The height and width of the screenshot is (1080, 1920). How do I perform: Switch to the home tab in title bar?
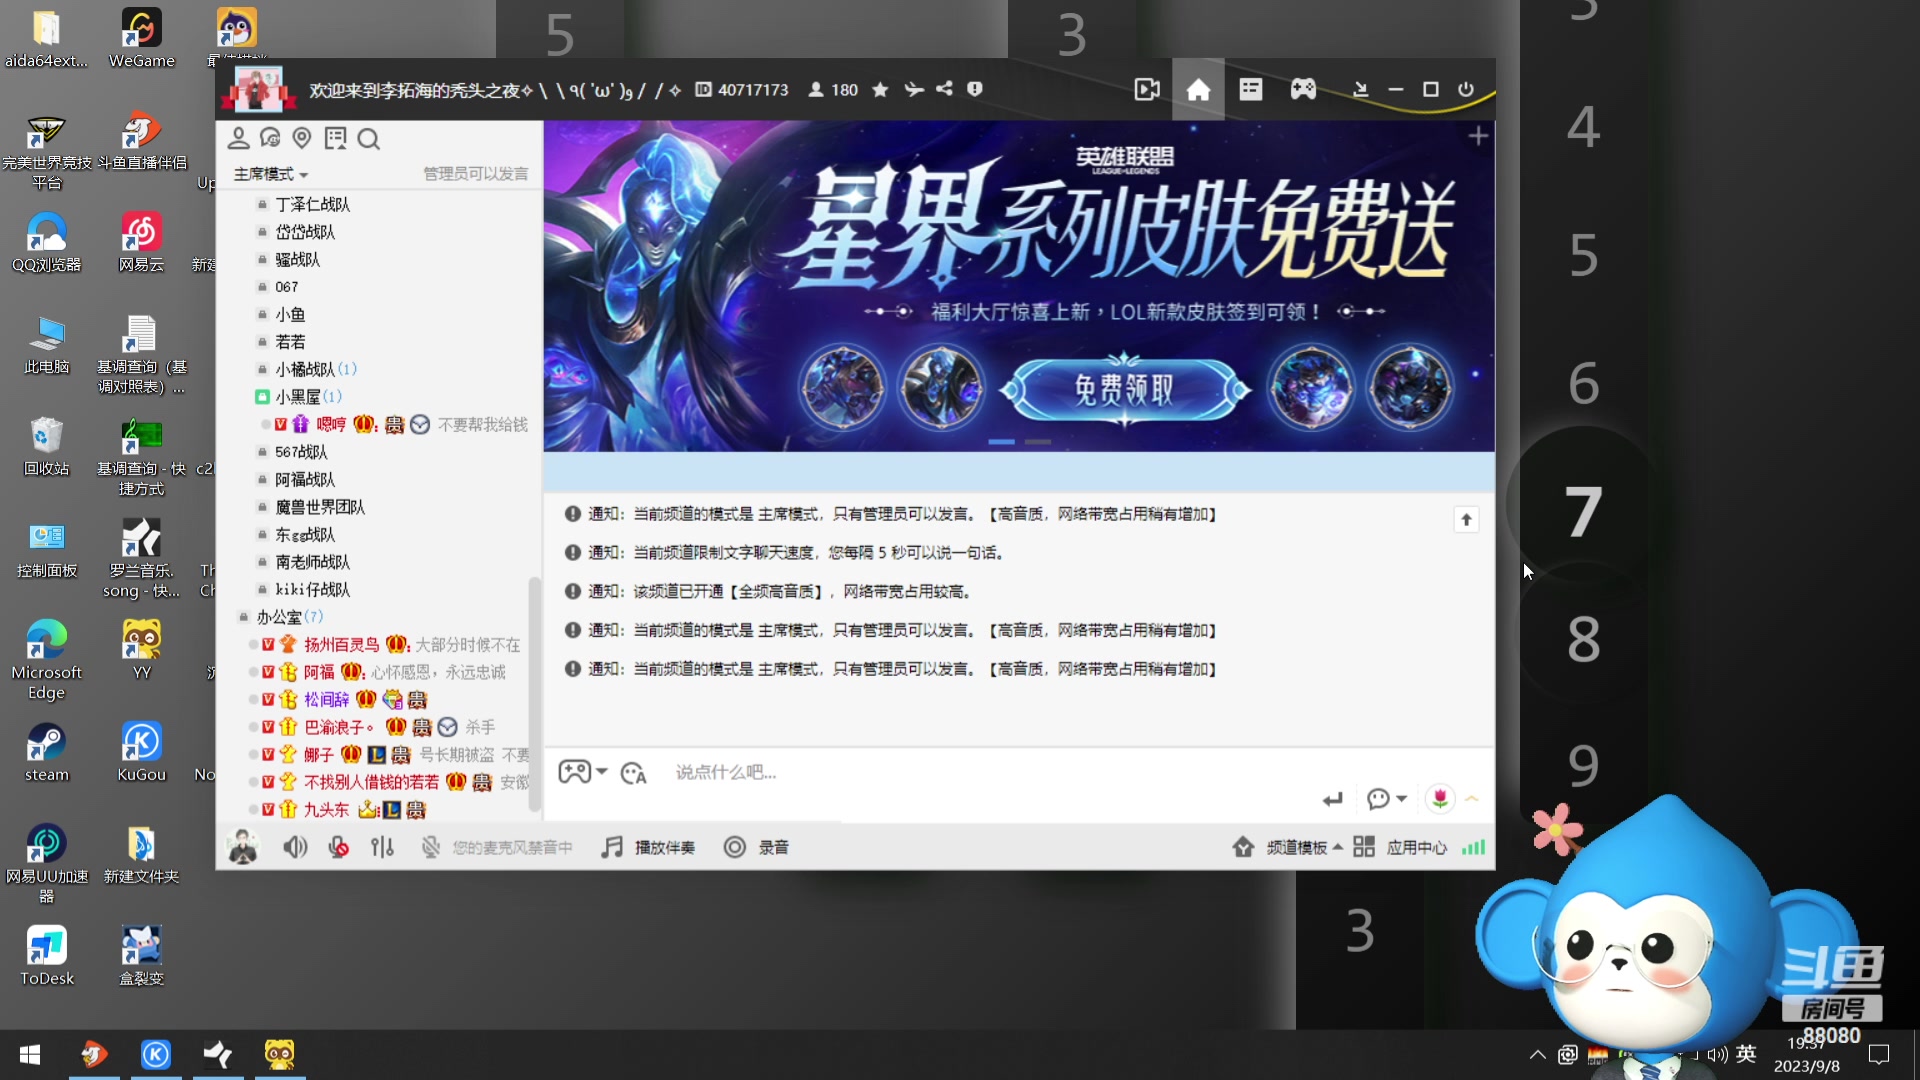click(x=1197, y=89)
